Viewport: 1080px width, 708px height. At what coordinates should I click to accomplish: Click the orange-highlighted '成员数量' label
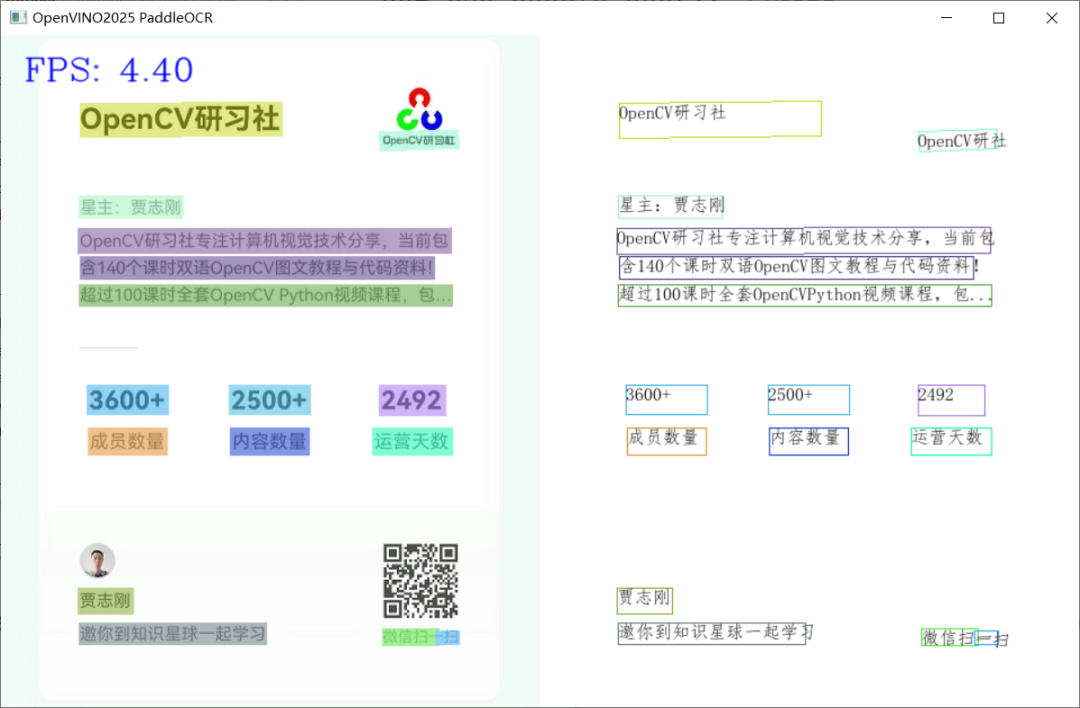pos(127,441)
